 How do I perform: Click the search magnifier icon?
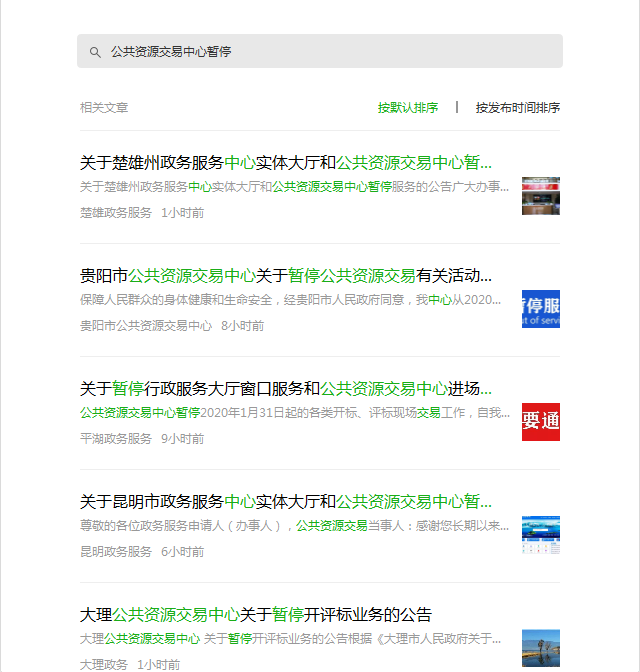95,52
